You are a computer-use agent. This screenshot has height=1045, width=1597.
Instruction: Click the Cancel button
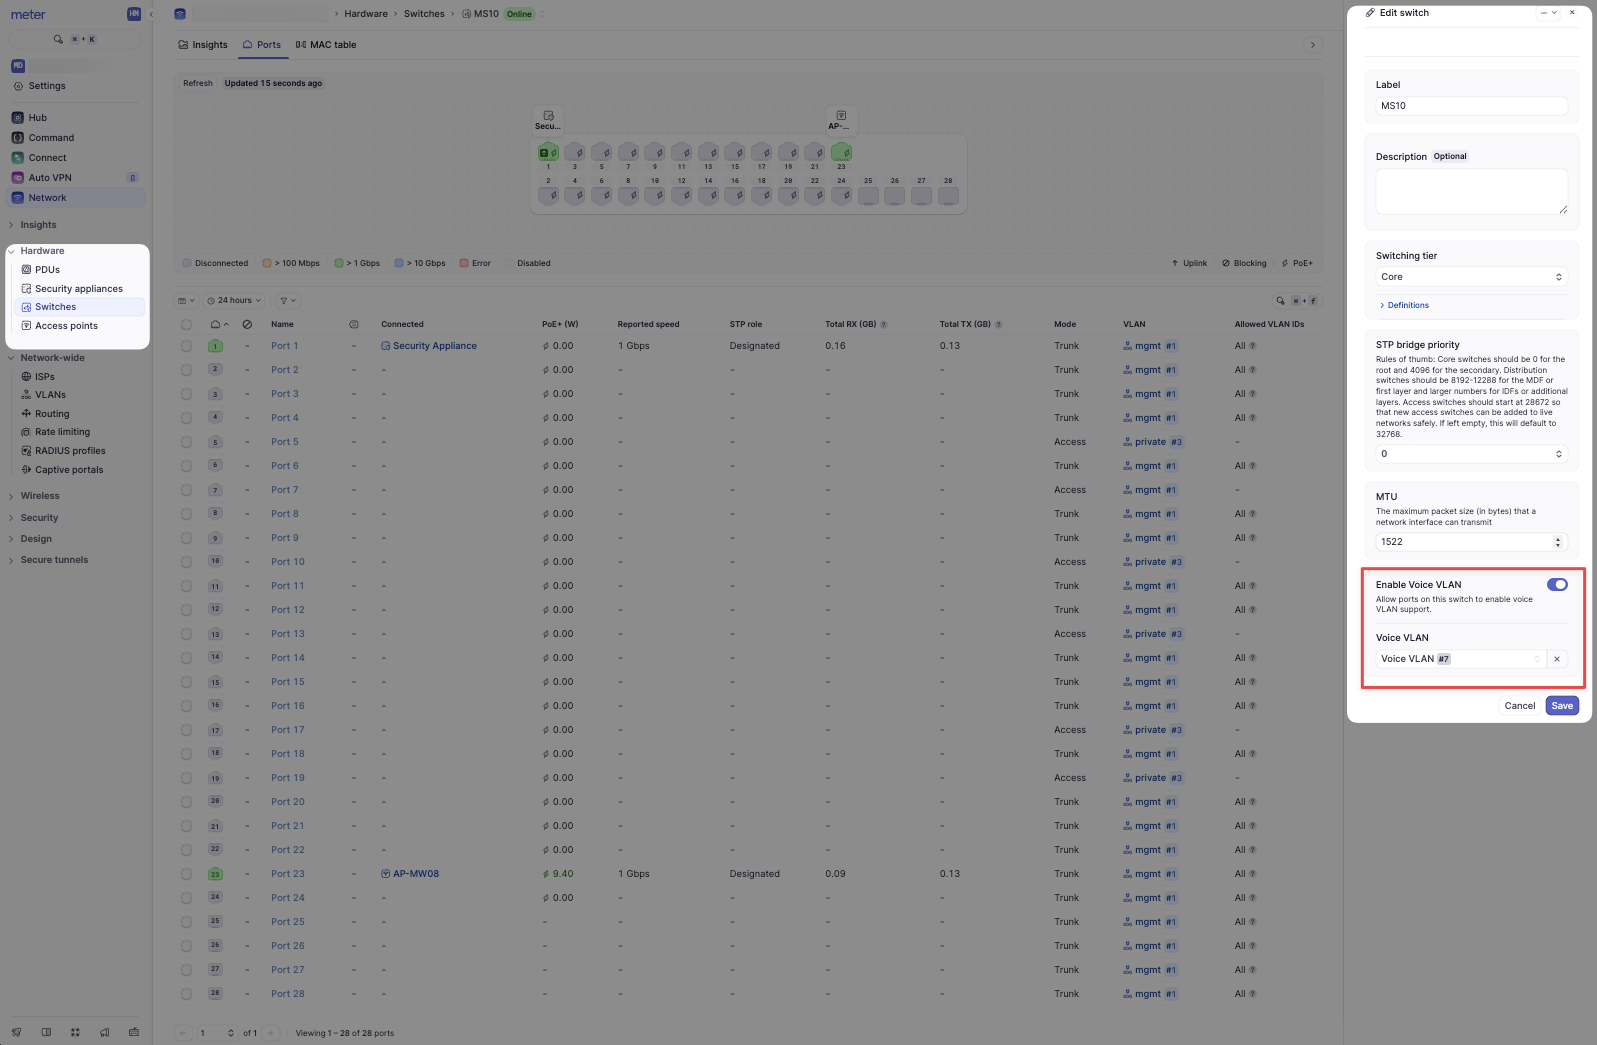click(x=1519, y=706)
